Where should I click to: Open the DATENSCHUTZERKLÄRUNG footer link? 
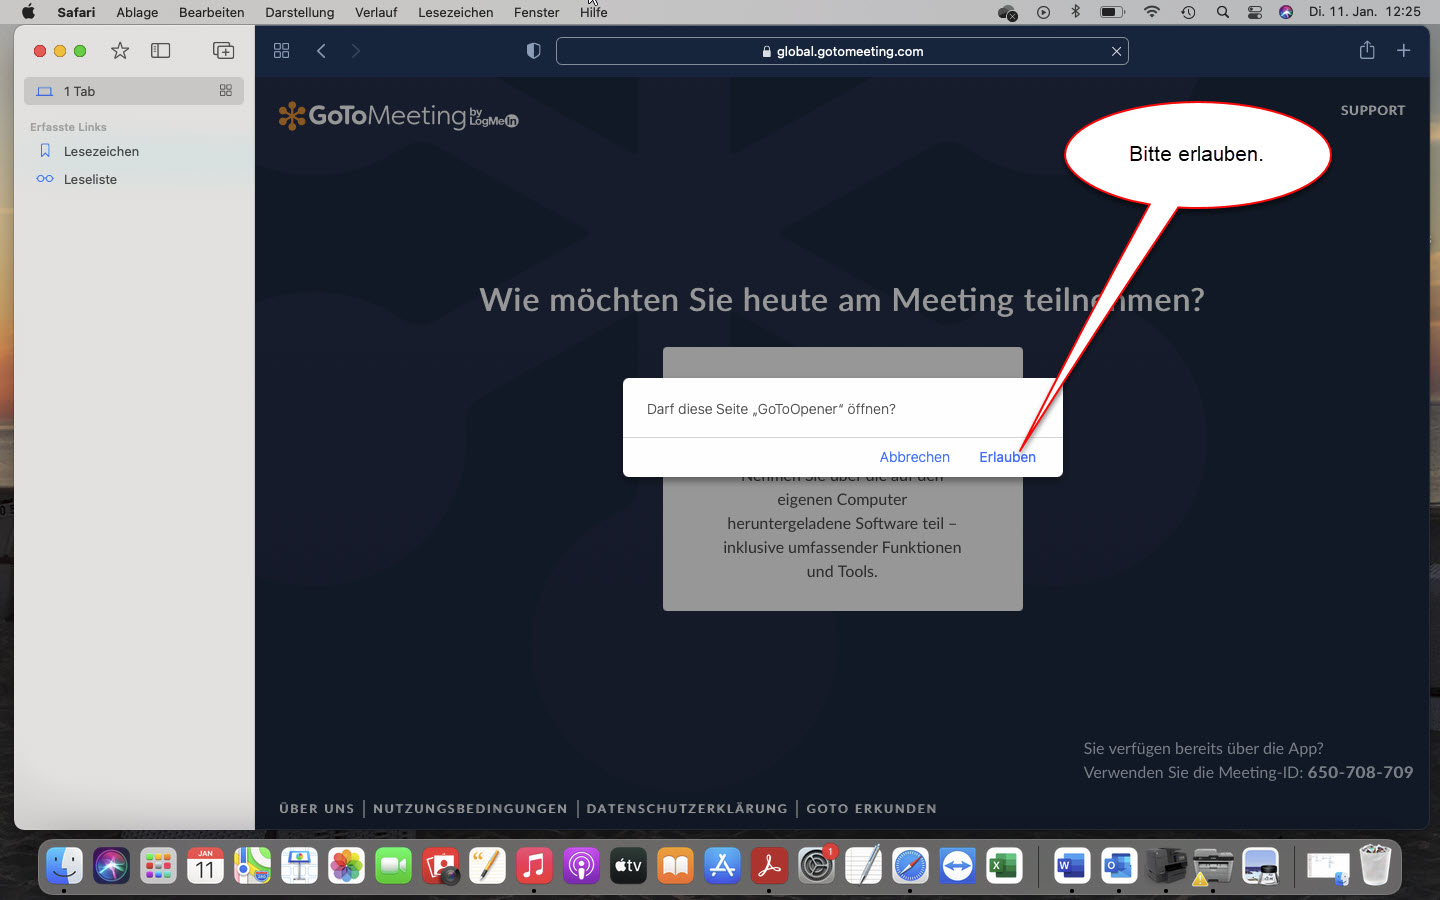click(x=687, y=808)
